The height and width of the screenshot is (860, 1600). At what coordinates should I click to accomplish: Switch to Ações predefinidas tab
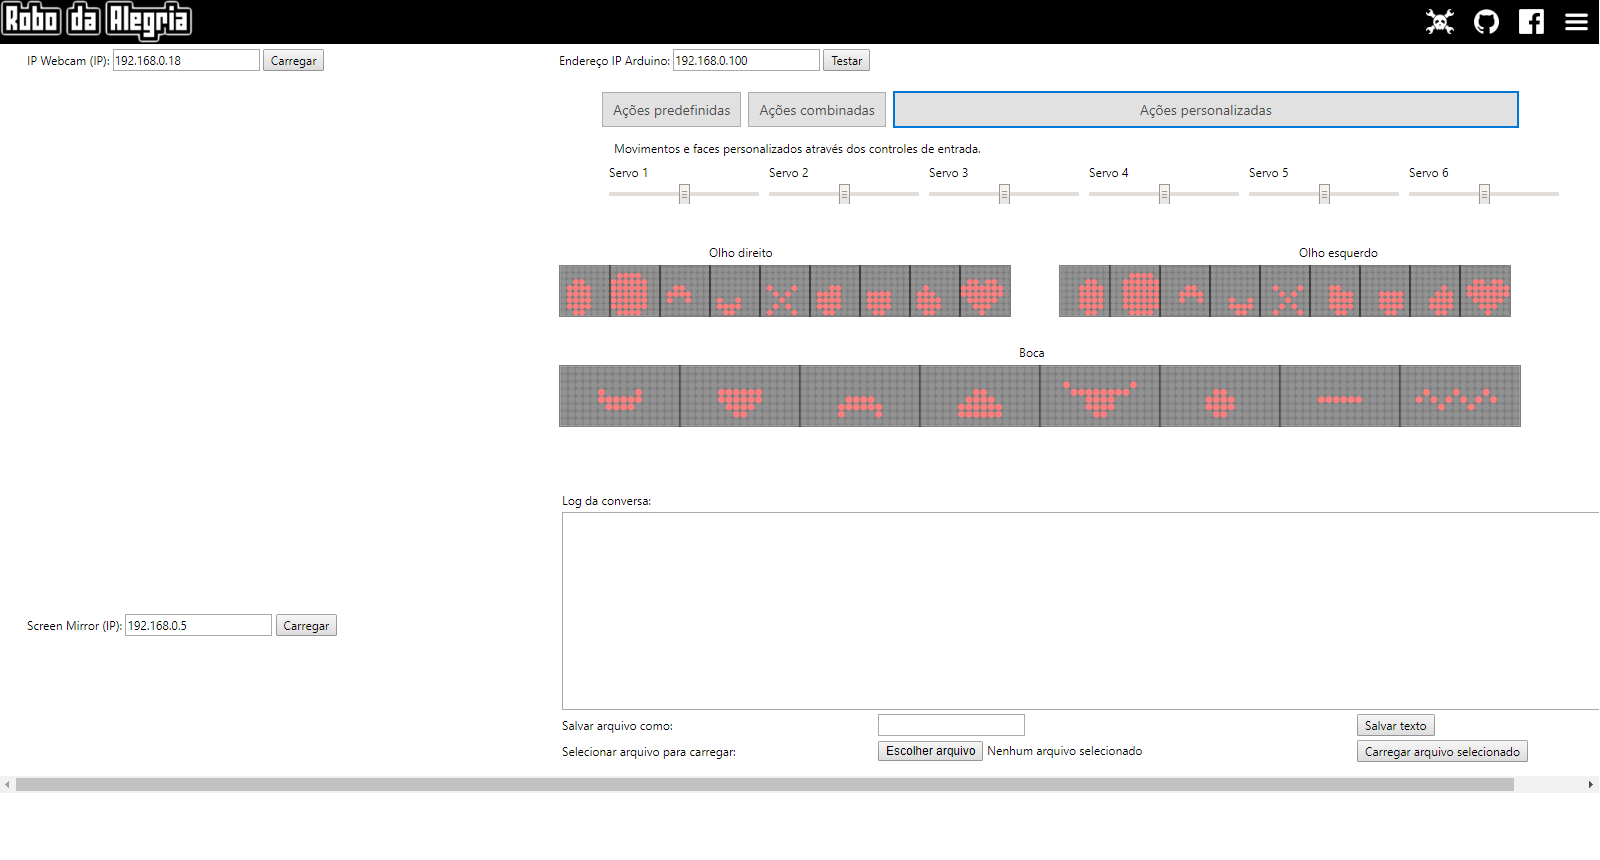671,110
